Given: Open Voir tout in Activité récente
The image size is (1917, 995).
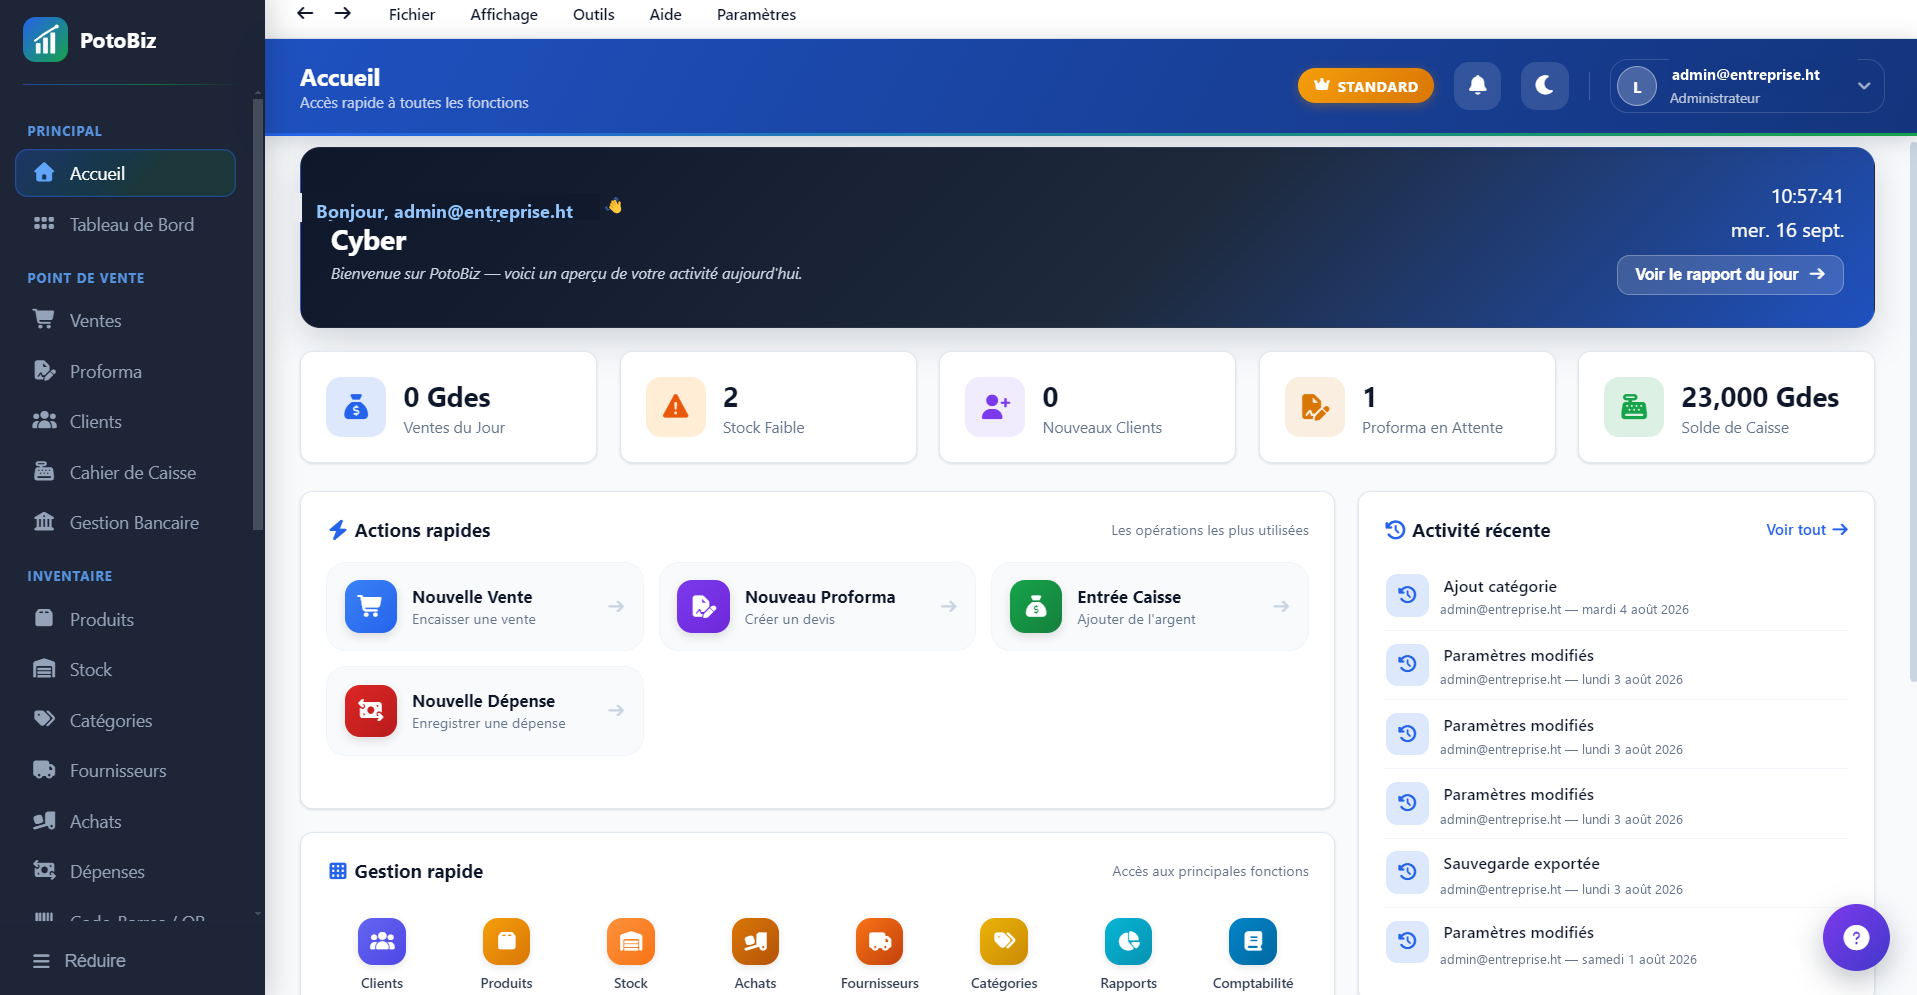Looking at the screenshot, I should 1806,530.
